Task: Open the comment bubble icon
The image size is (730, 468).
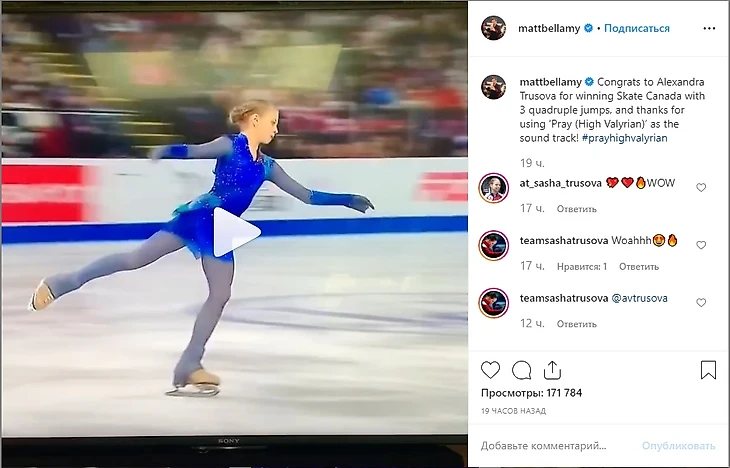Action: pyautogui.click(x=521, y=371)
